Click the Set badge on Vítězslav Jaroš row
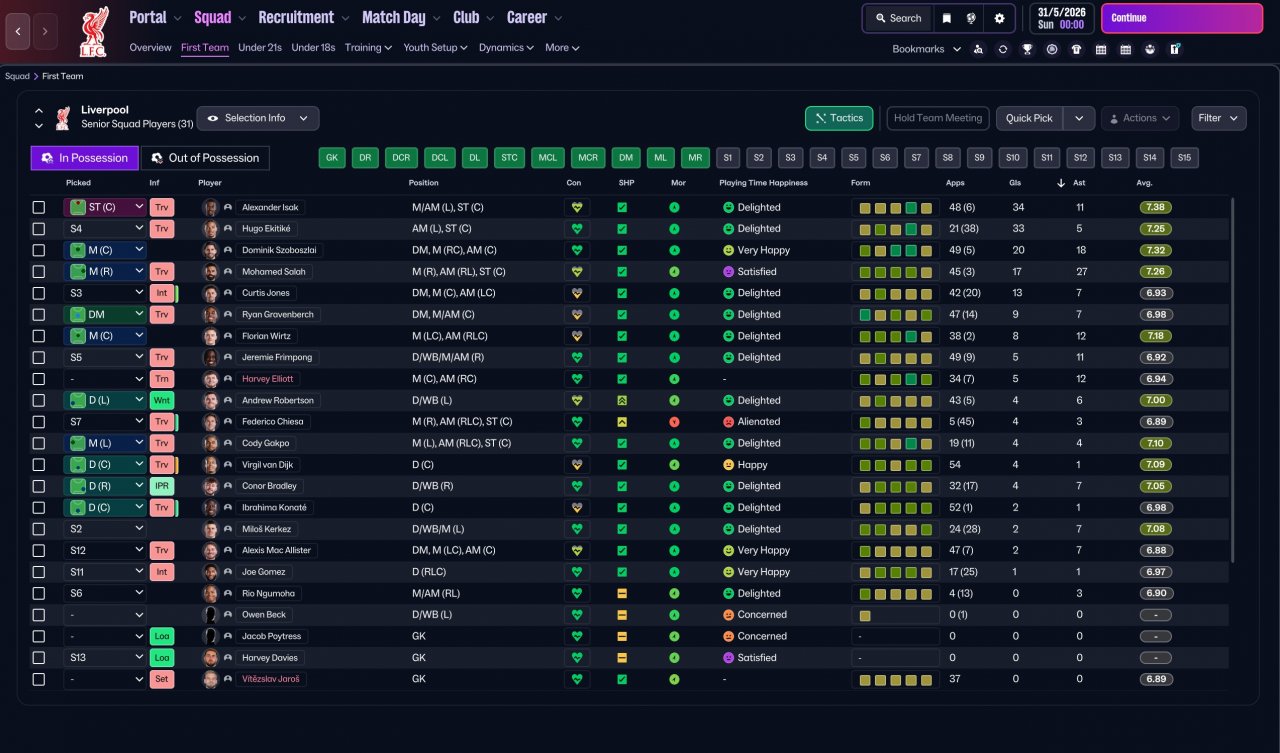Viewport: 1280px width, 753px height. click(161, 679)
